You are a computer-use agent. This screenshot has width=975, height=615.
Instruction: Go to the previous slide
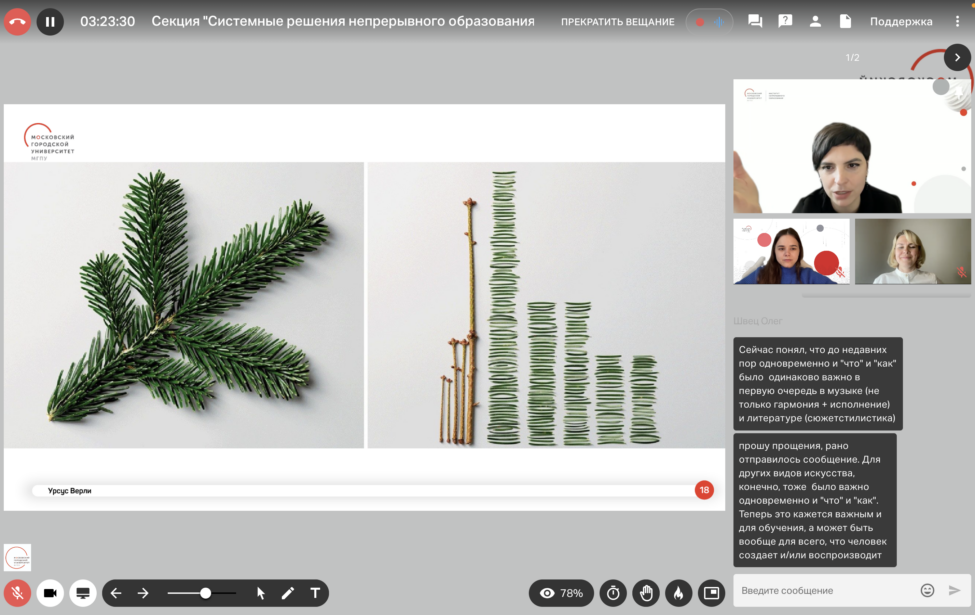coord(116,593)
